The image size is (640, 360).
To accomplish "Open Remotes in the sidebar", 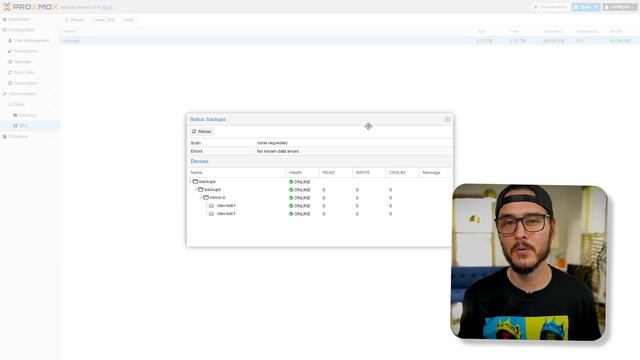I will [29, 62].
